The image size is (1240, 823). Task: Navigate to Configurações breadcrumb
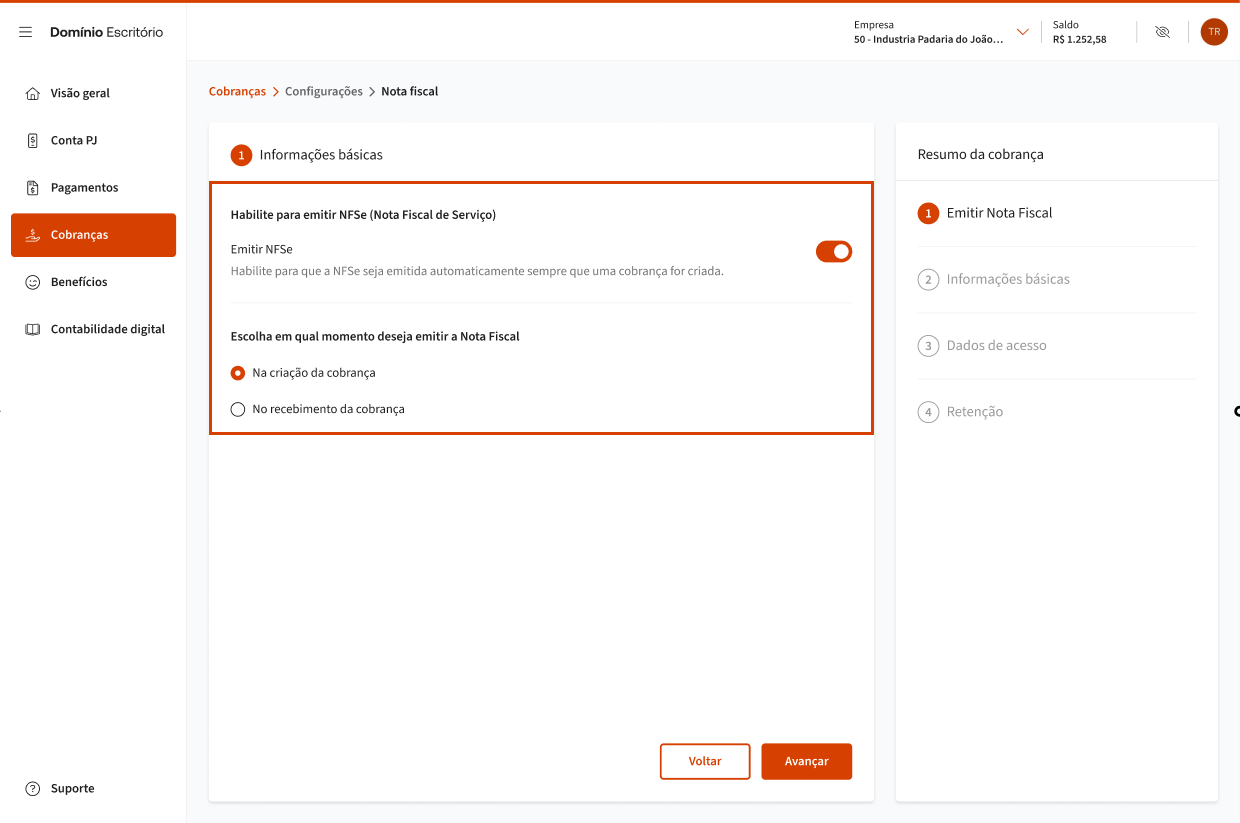tap(323, 91)
